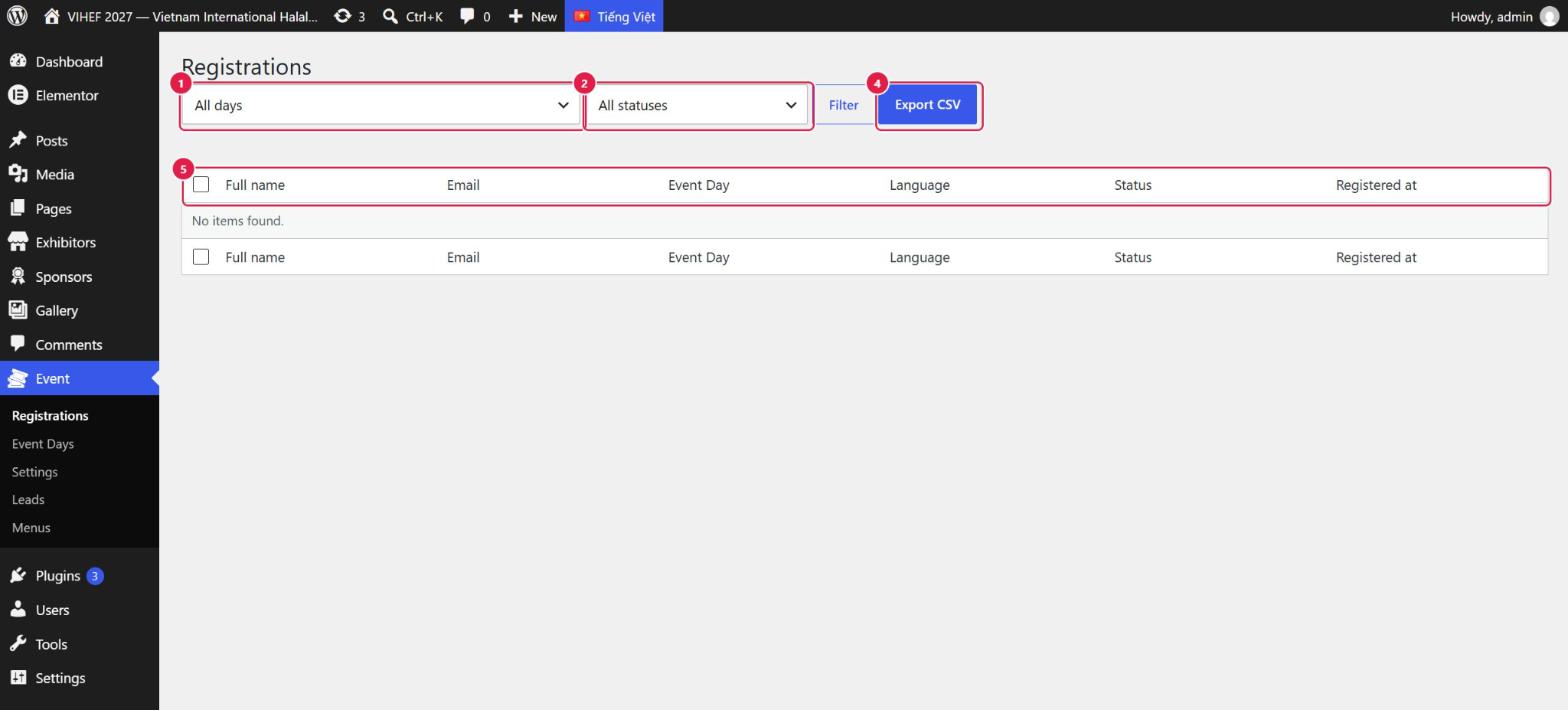Click the WordPress logo icon
This screenshot has height=710, width=1568.
click(17, 16)
